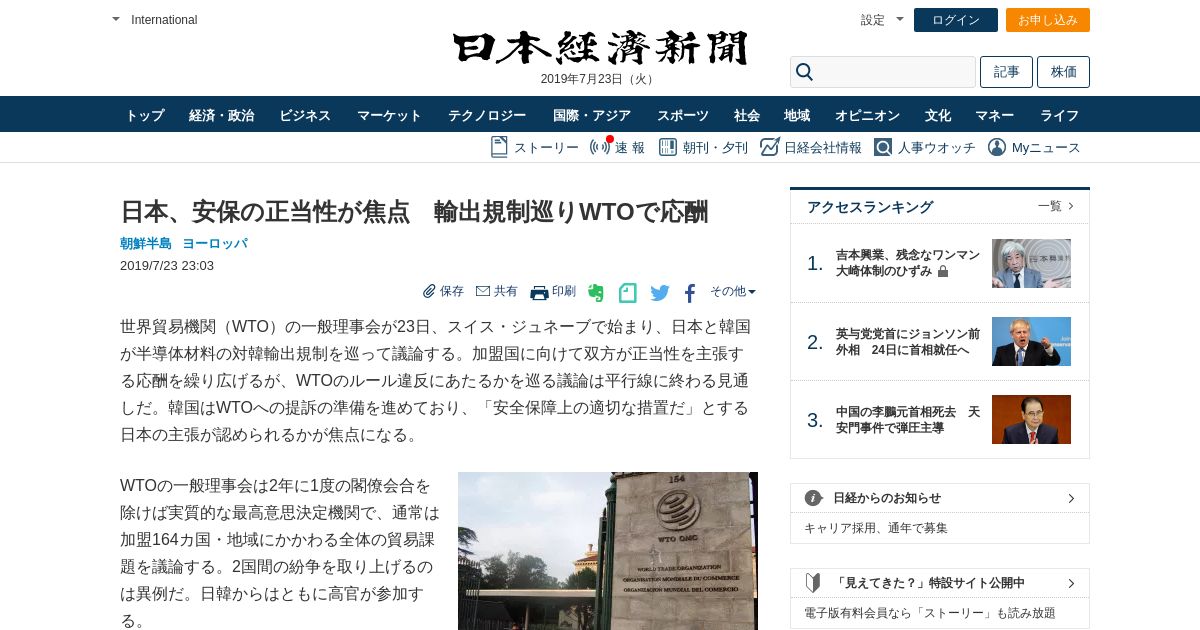Open オピニオン navigation menu
Image resolution: width=1200 pixels, height=630 pixels.
[x=868, y=115]
